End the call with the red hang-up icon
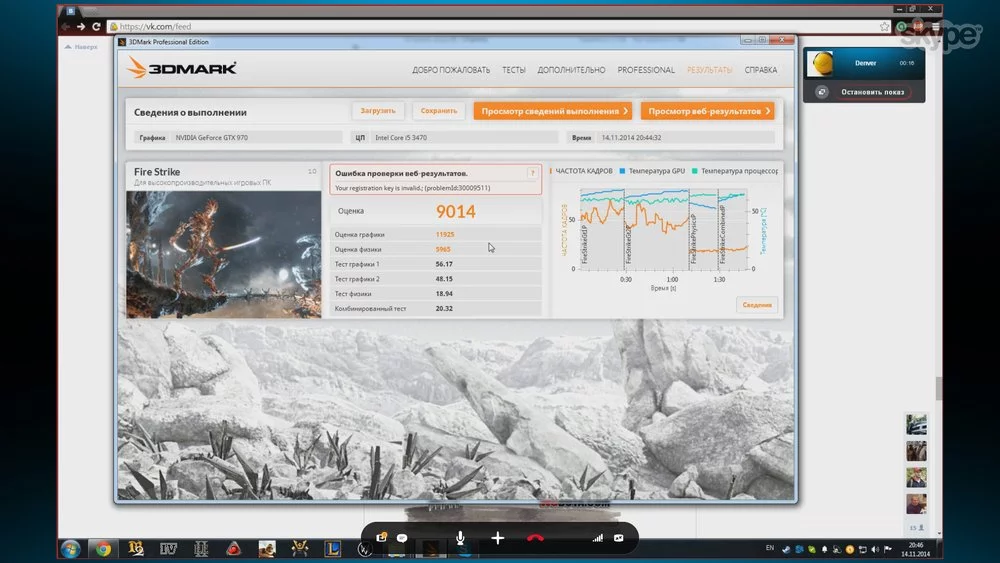This screenshot has height=563, width=1000. click(x=535, y=538)
